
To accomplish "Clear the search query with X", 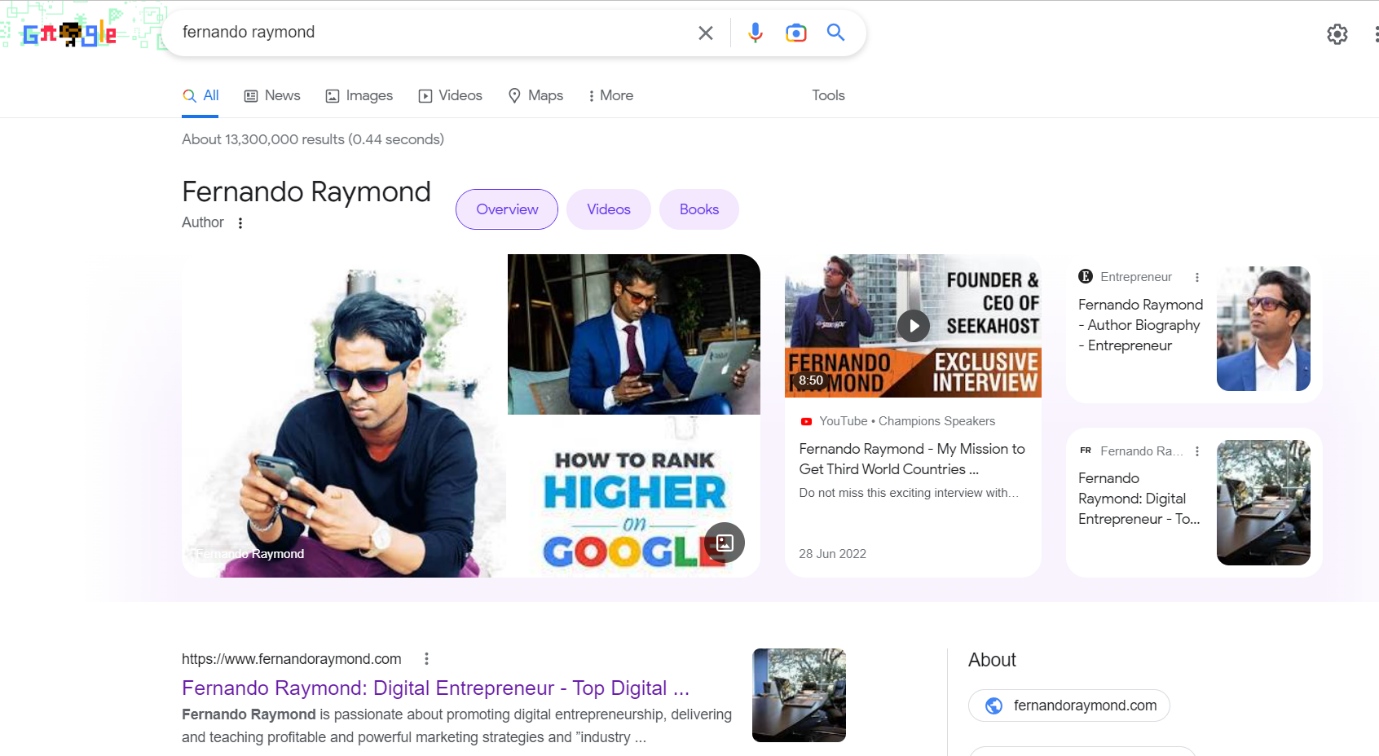I will tap(705, 33).
